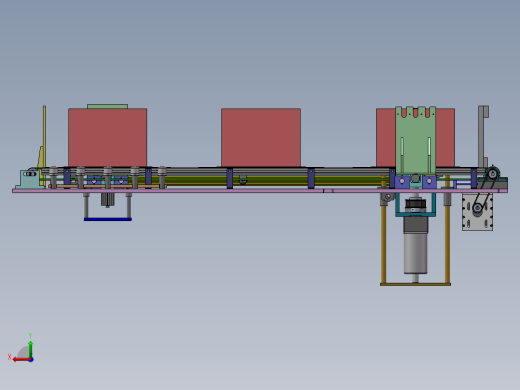This screenshot has height=390, width=520.
Task: Select the blue origin ball of the triad
Action: (31, 360)
